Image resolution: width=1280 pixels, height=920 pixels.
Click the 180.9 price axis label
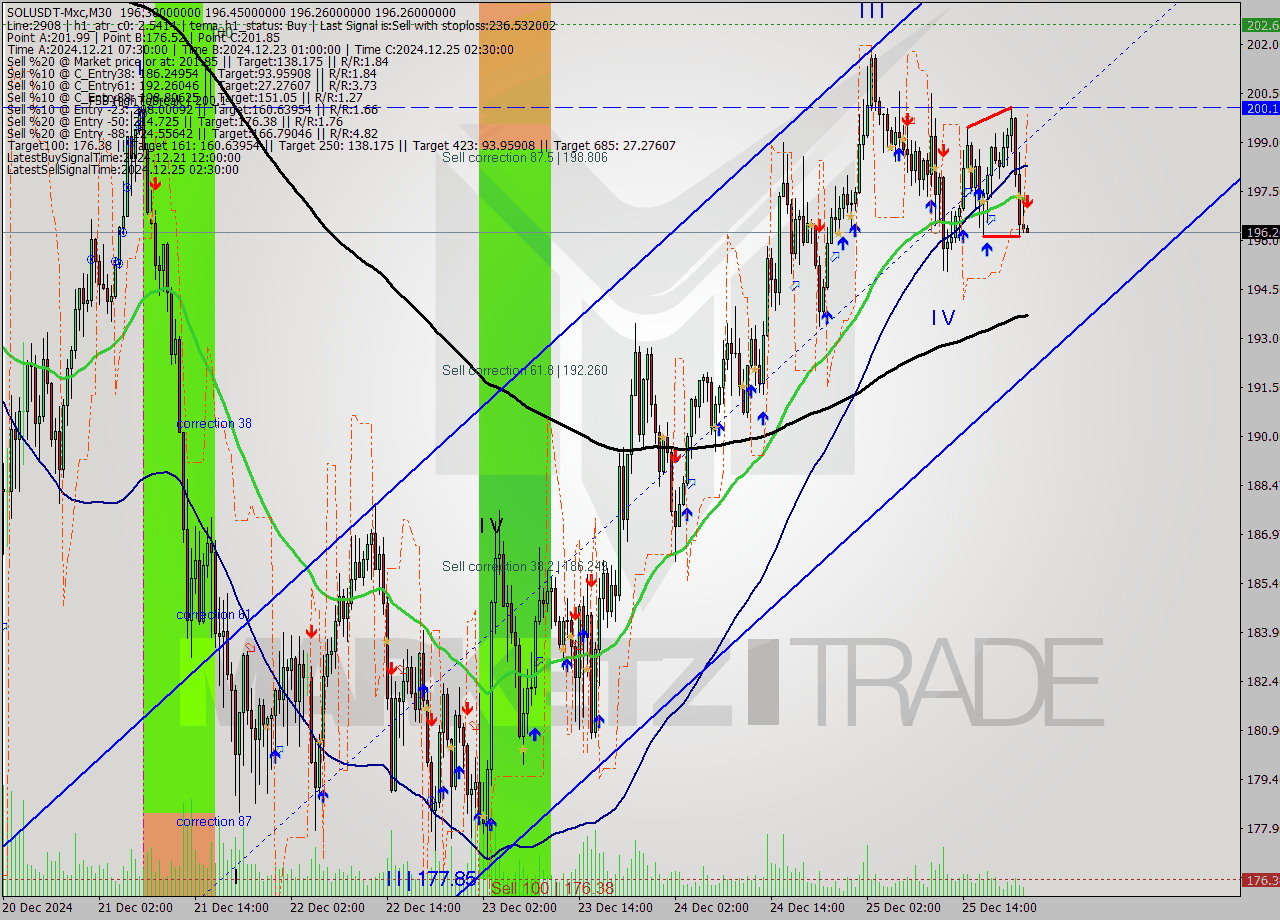click(1261, 730)
